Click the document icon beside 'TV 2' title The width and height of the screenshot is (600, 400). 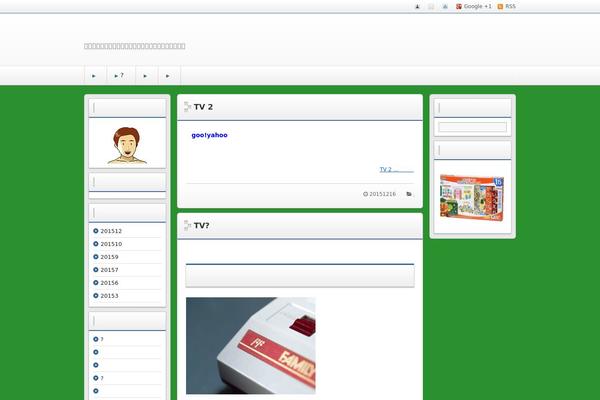188,107
